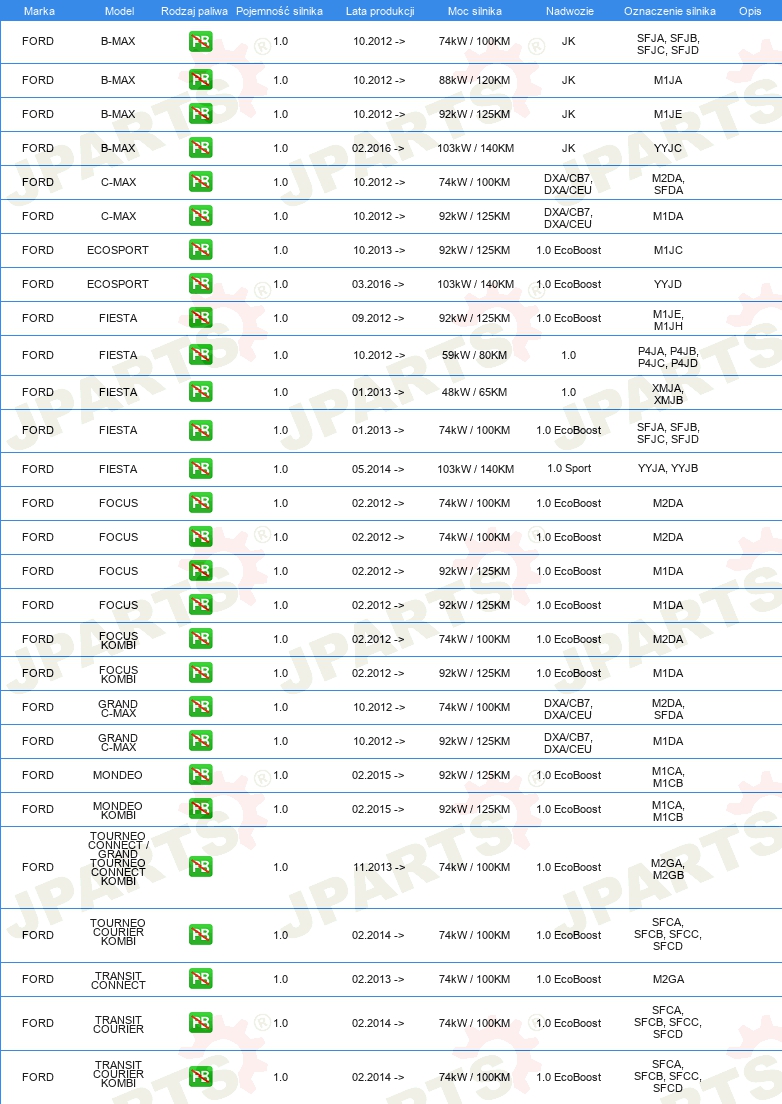Viewport: 782px width, 1104px height.
Task: Click fuel icon in FIESTA 1.0 Sport row
Action: coord(201,469)
